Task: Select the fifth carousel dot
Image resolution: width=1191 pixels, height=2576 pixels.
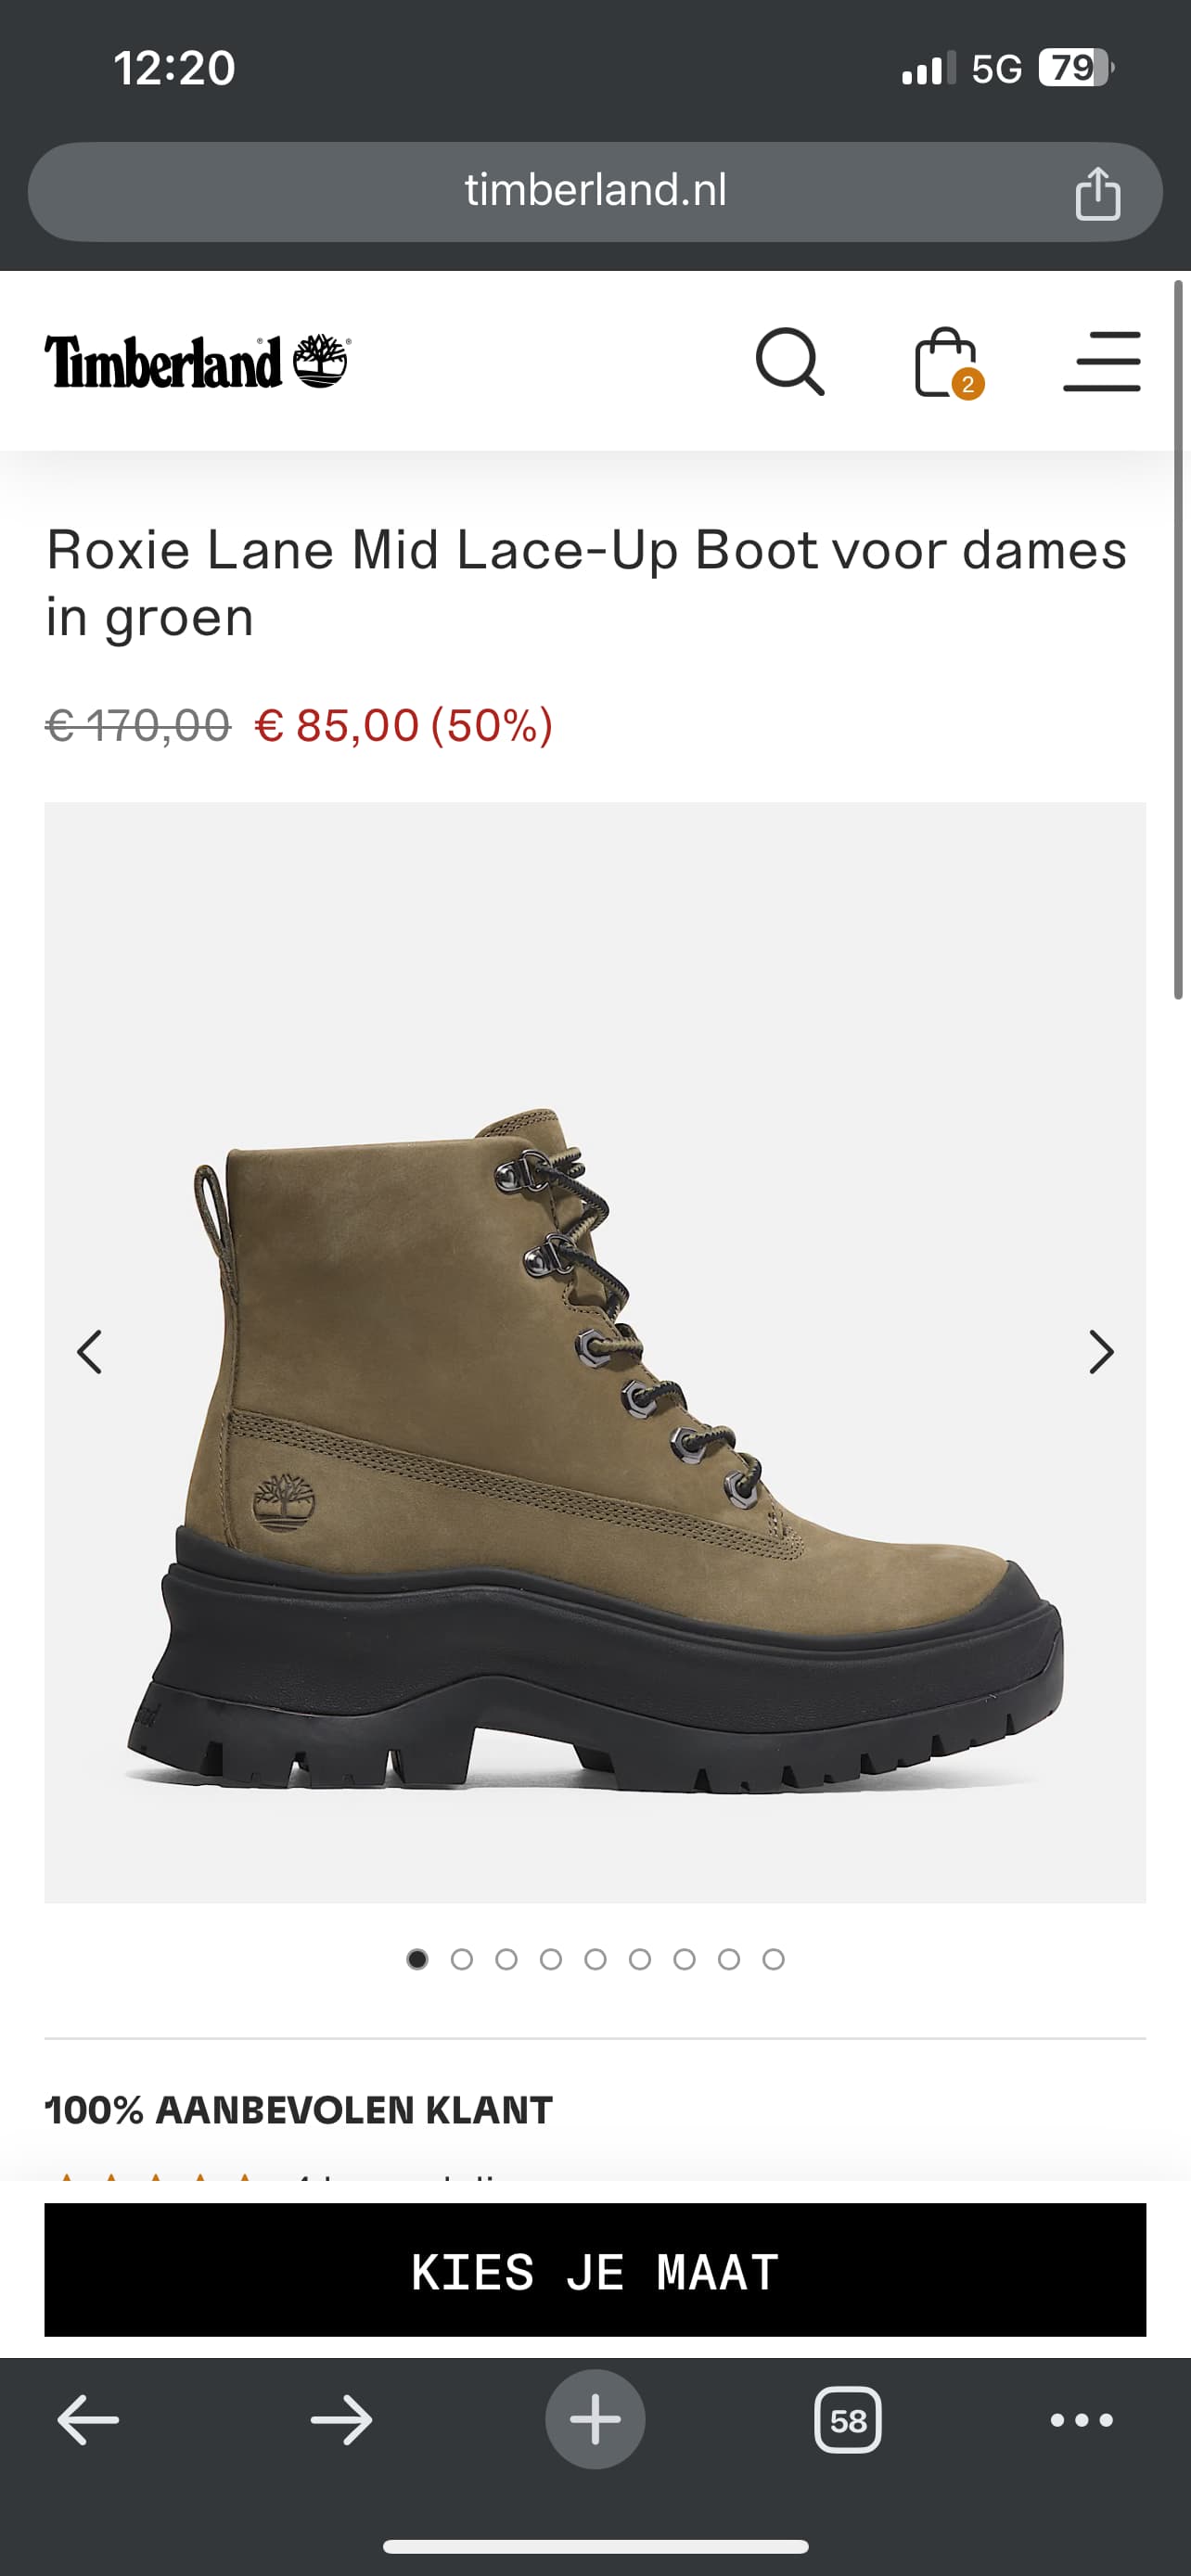Action: (595, 1959)
